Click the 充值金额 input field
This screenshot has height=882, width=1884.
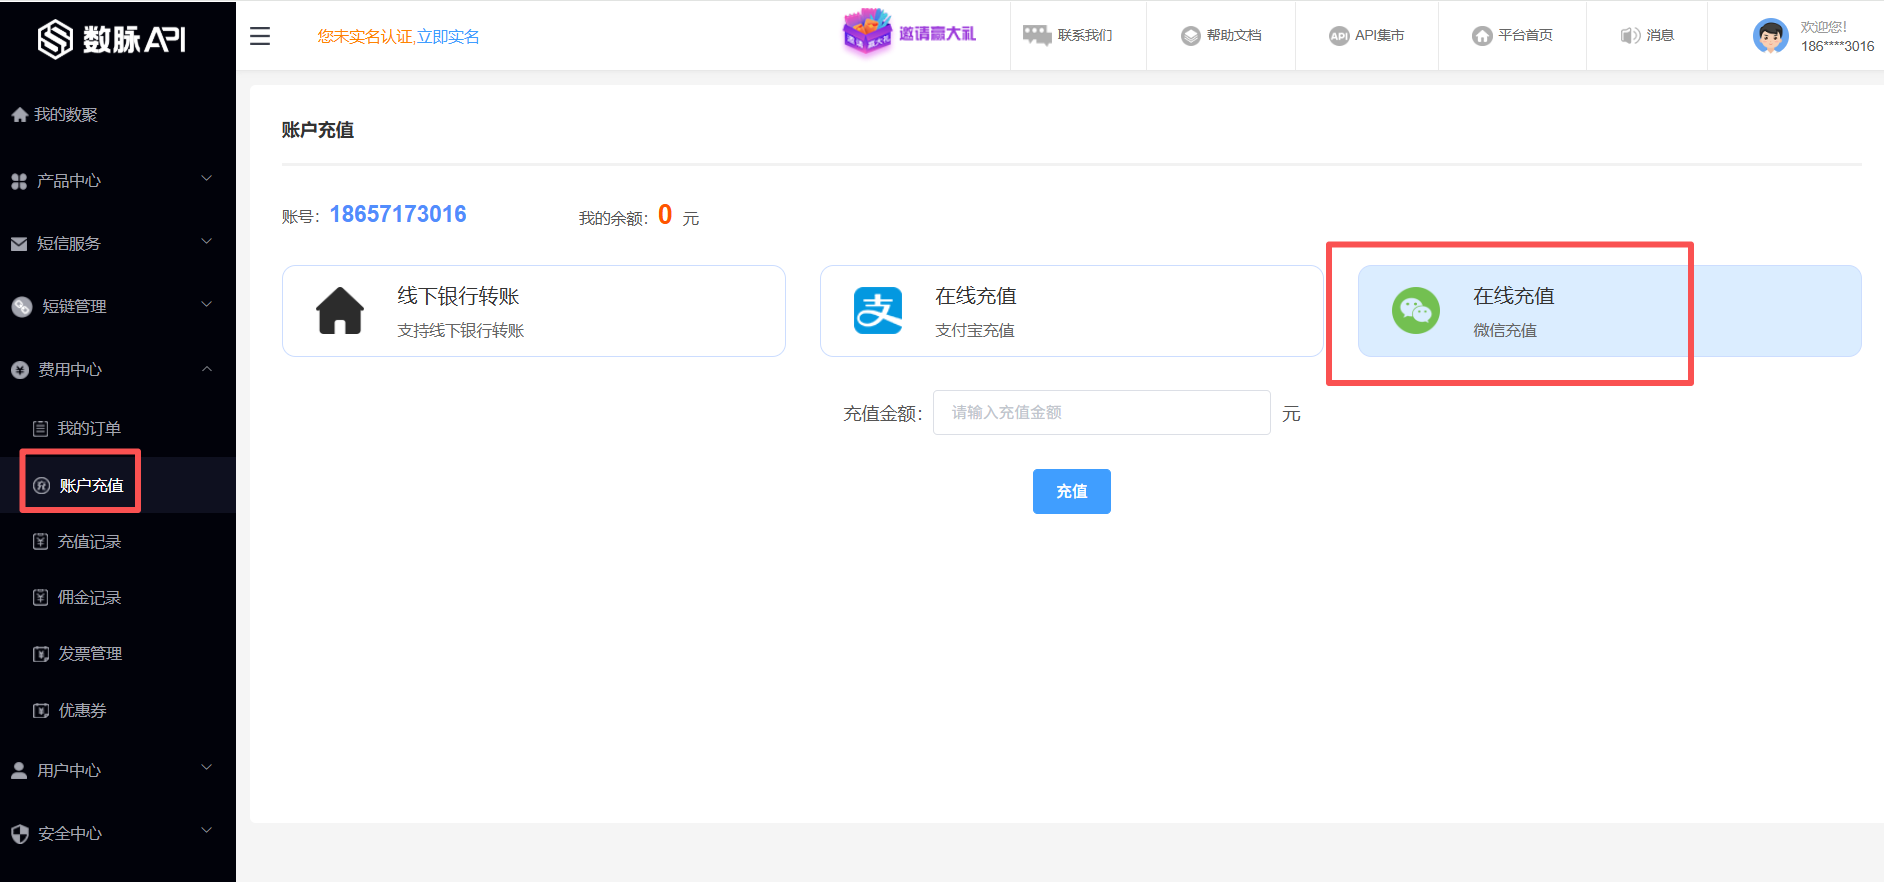[1101, 413]
